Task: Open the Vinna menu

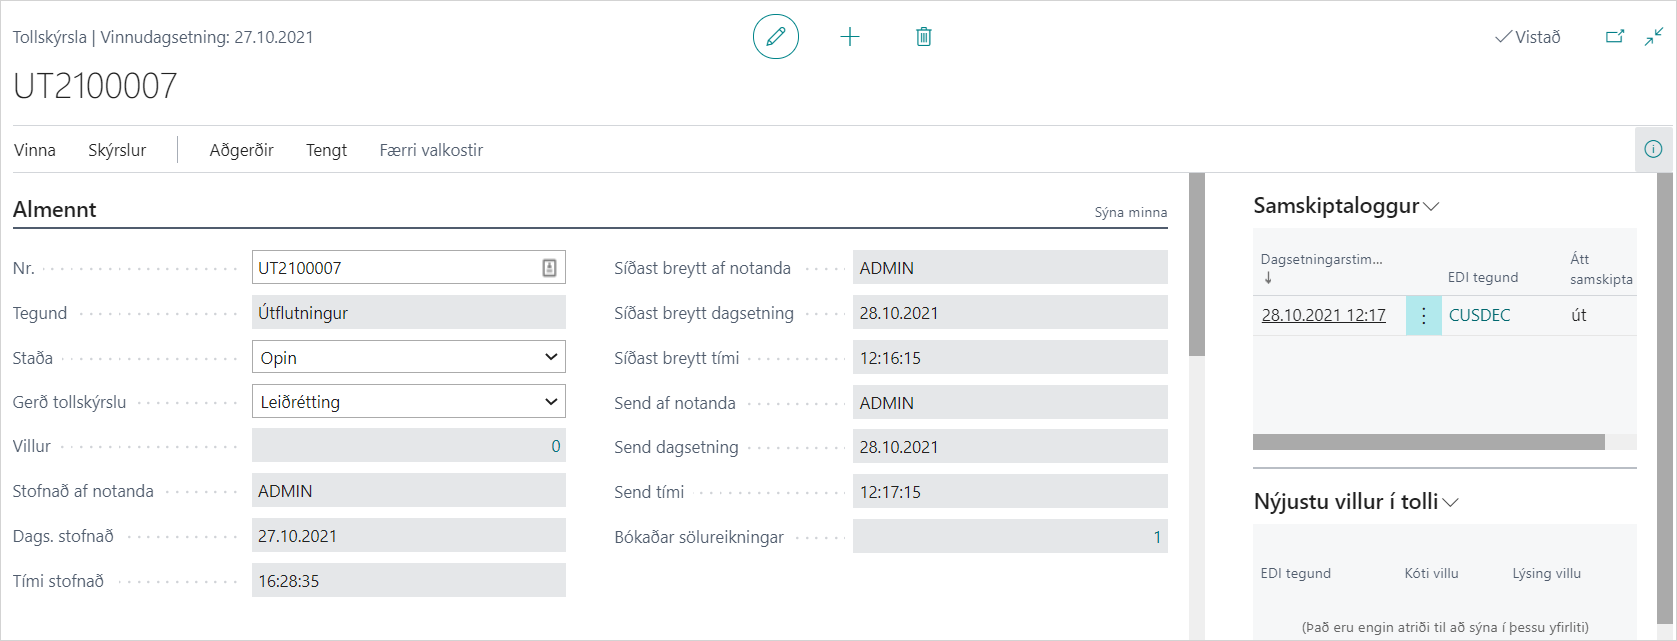Action: point(35,150)
